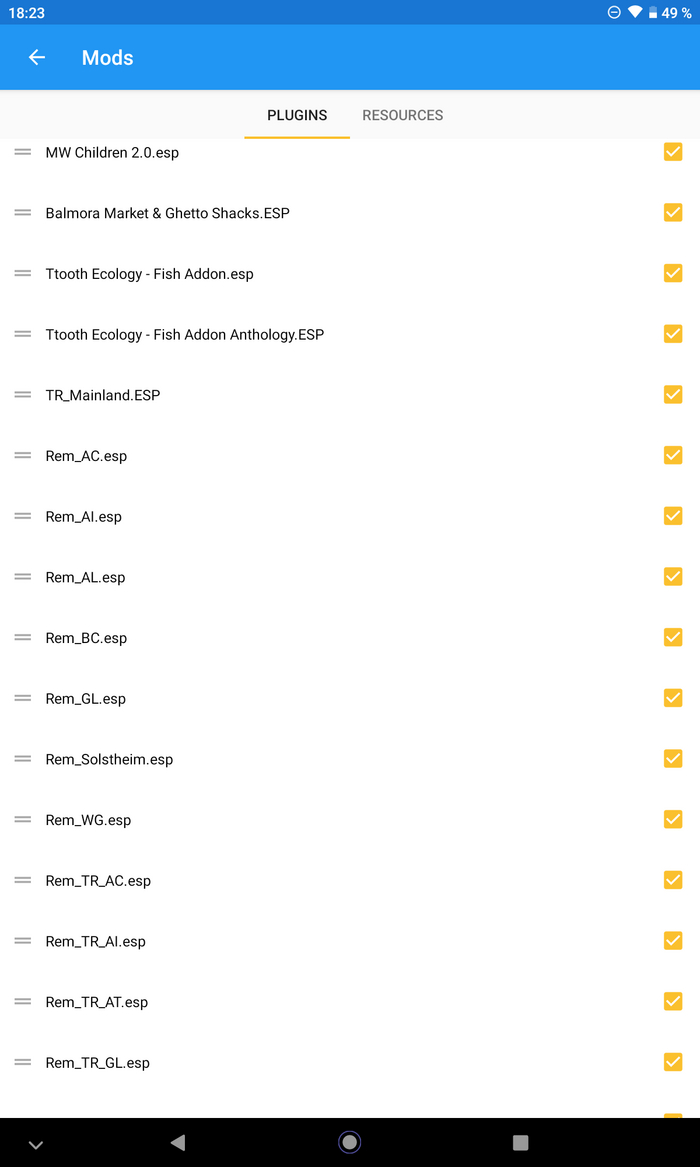Tap the Wi-Fi status icon
The width and height of the screenshot is (700, 1167).
[x=634, y=13]
